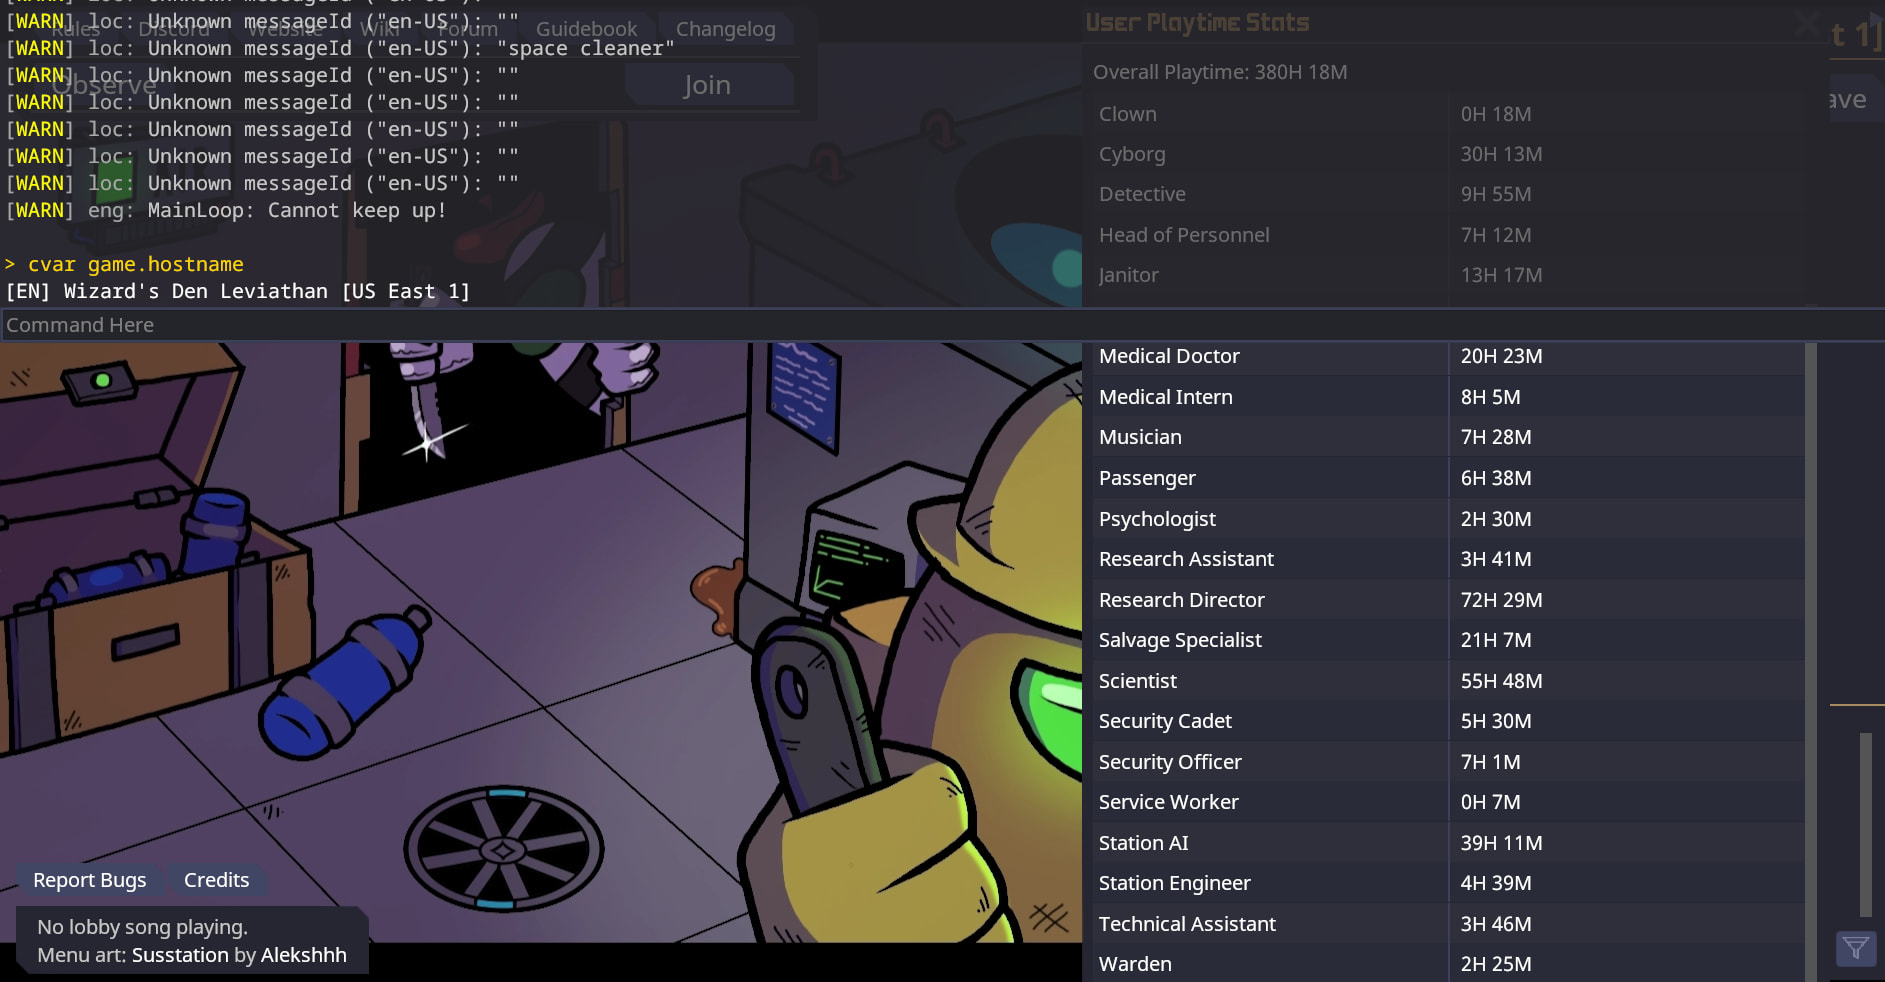Viewport: 1885px width, 982px height.
Task: Select the Warden playtime row
Action: point(1447,964)
